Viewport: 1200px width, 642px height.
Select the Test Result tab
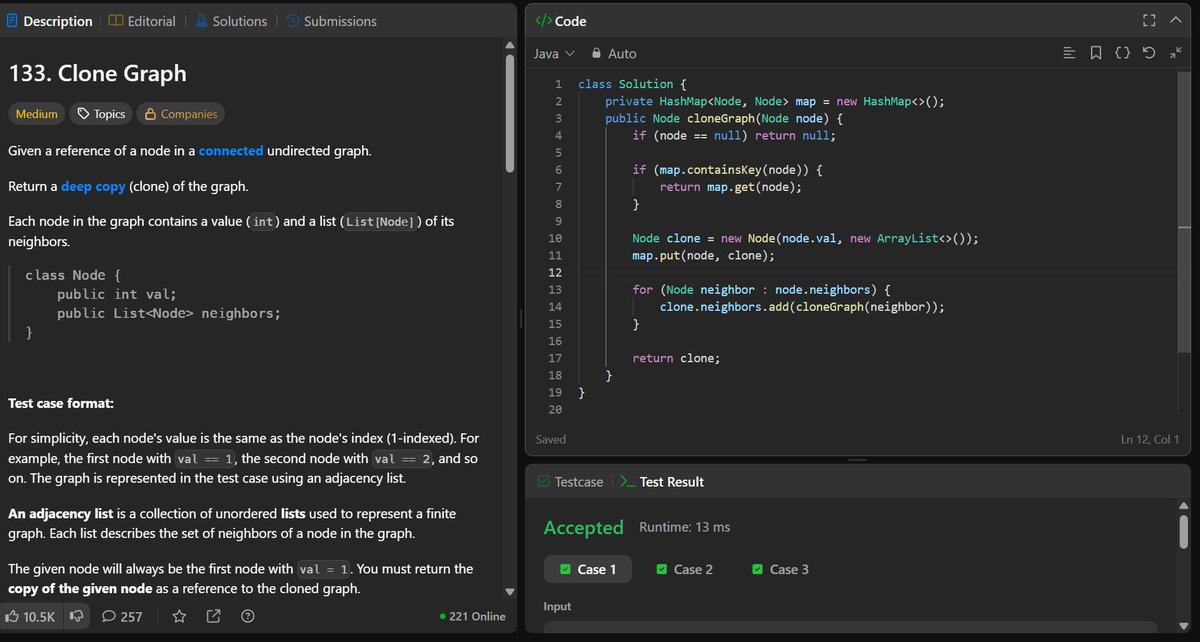tap(662, 482)
